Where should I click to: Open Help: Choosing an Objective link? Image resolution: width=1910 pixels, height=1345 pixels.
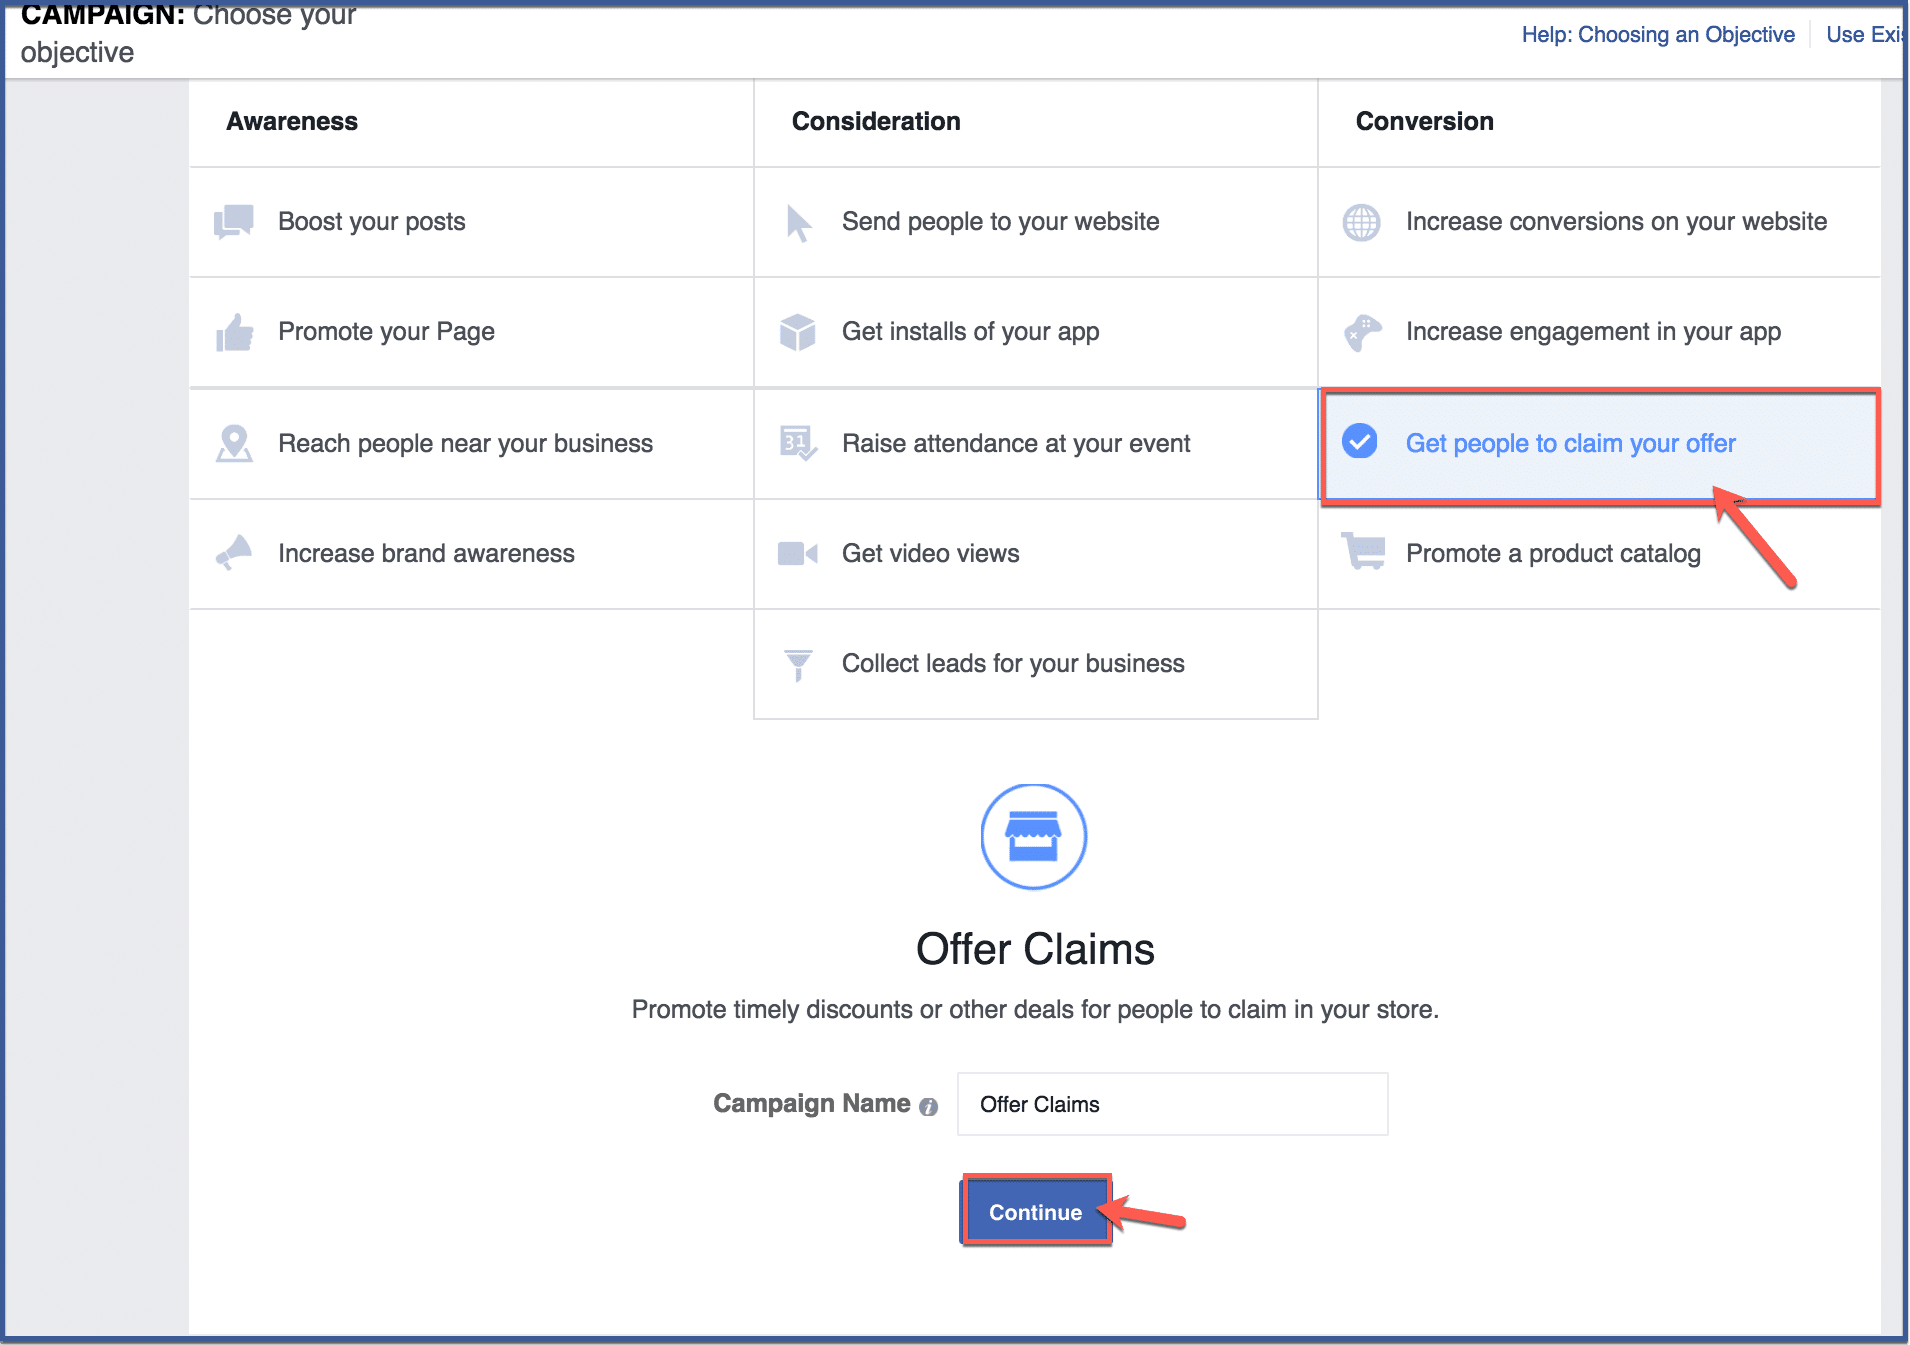(1658, 35)
